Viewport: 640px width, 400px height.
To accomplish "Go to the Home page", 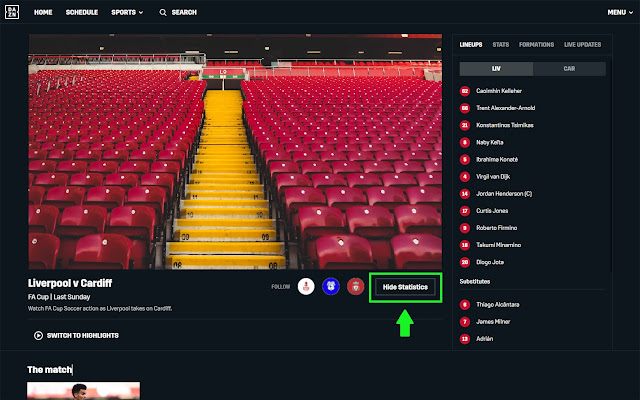I will pyautogui.click(x=43, y=13).
